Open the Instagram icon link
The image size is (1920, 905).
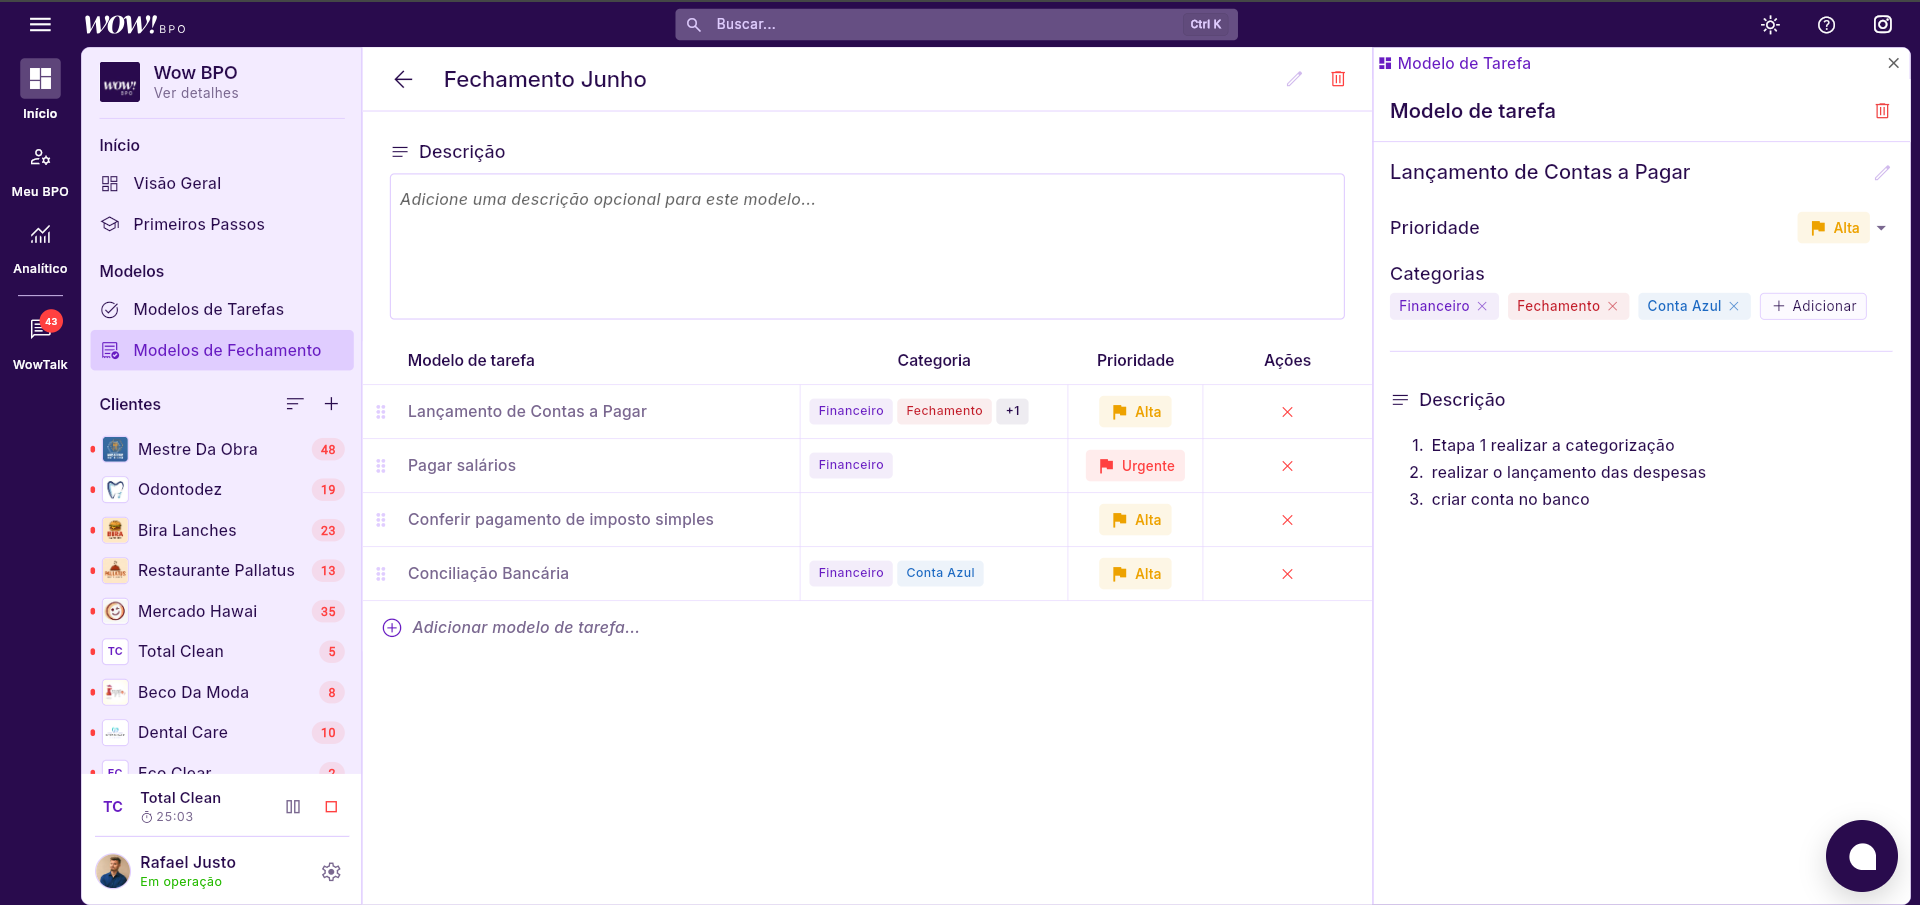pyautogui.click(x=1882, y=25)
